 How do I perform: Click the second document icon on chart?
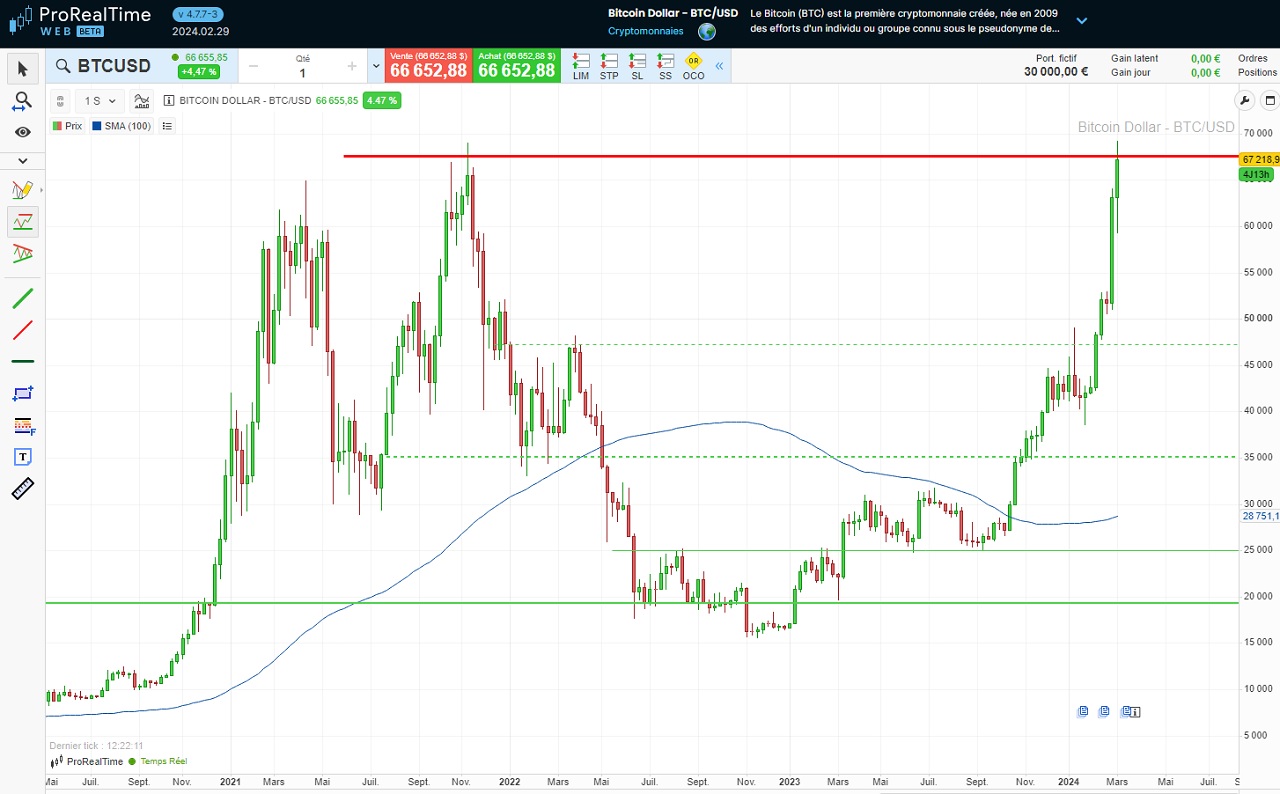pyautogui.click(x=1104, y=712)
